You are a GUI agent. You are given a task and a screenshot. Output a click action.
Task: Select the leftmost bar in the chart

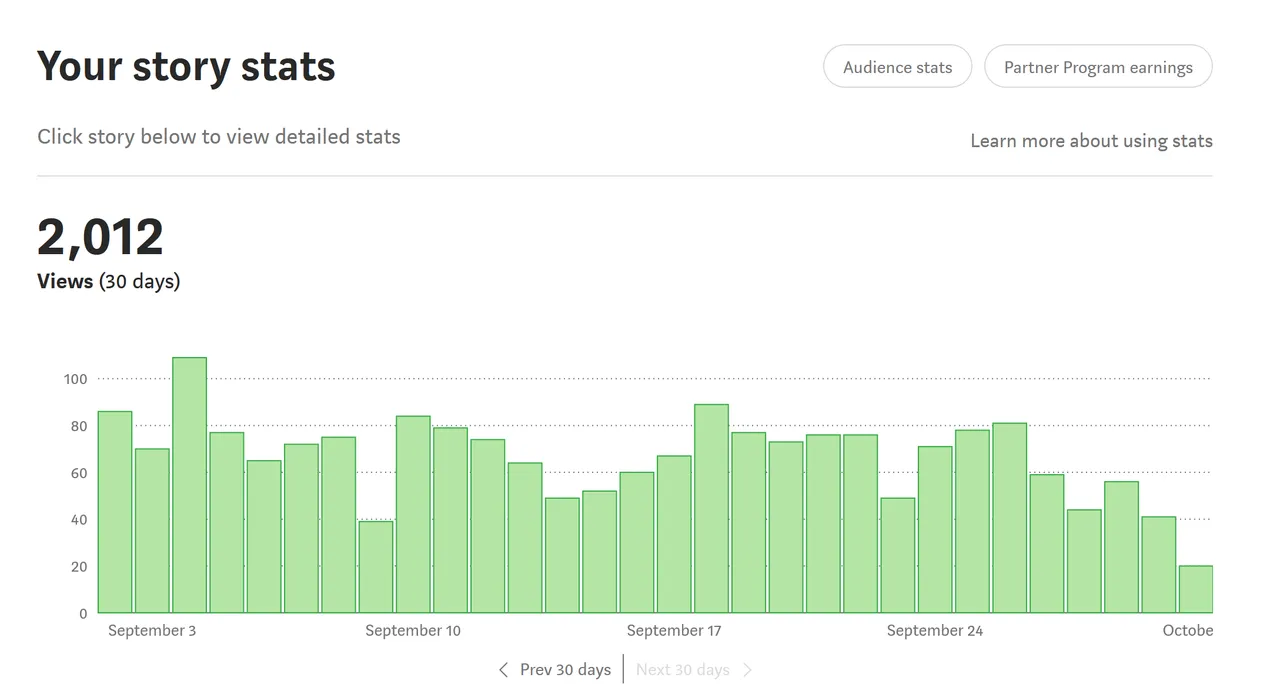click(x=115, y=512)
